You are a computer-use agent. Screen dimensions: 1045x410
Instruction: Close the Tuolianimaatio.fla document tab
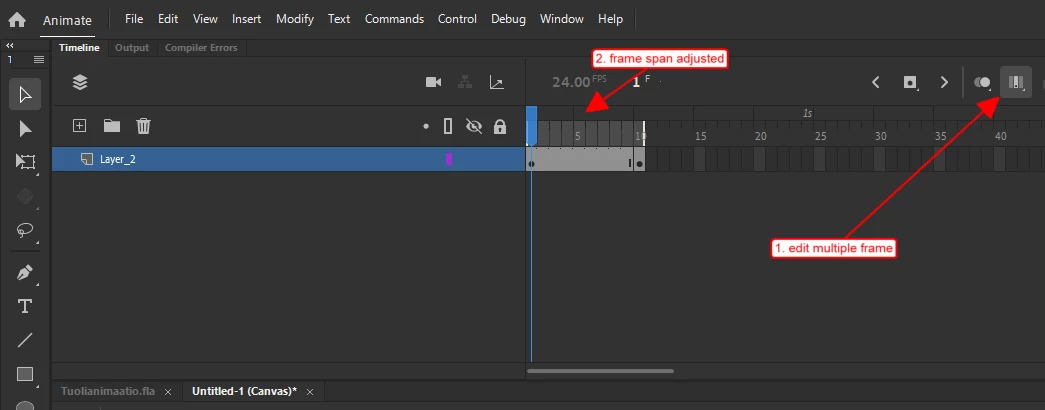[168, 392]
